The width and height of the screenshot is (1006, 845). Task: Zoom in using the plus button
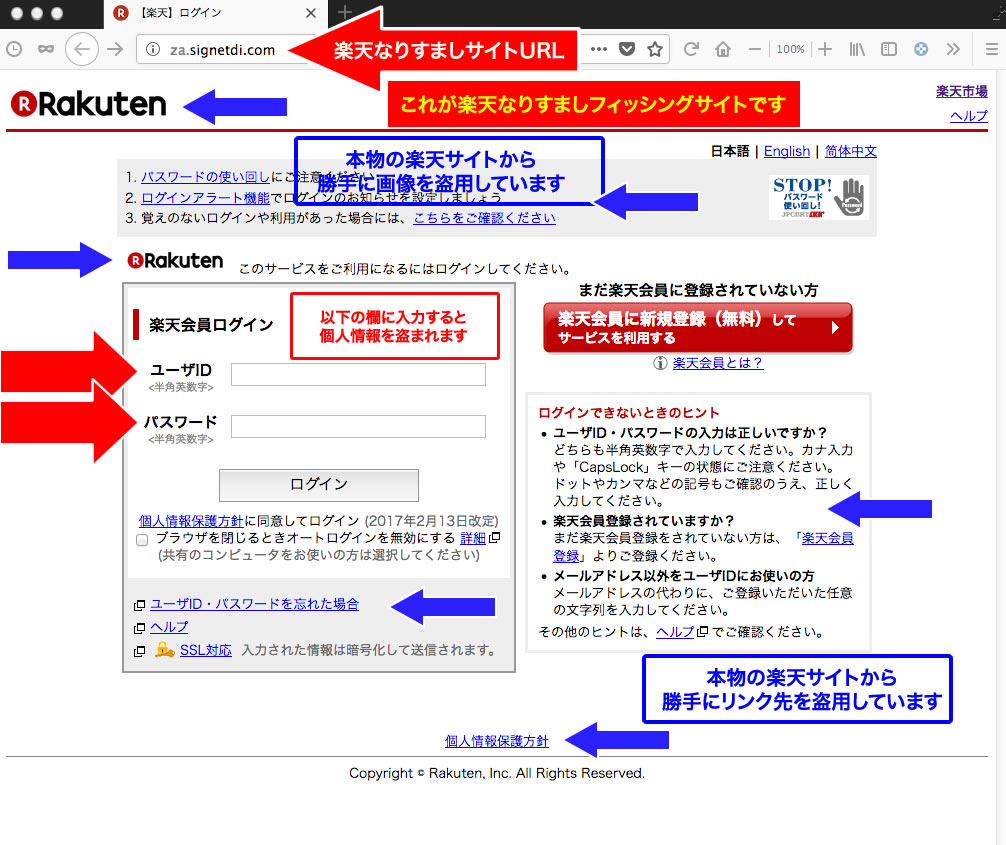[x=825, y=49]
